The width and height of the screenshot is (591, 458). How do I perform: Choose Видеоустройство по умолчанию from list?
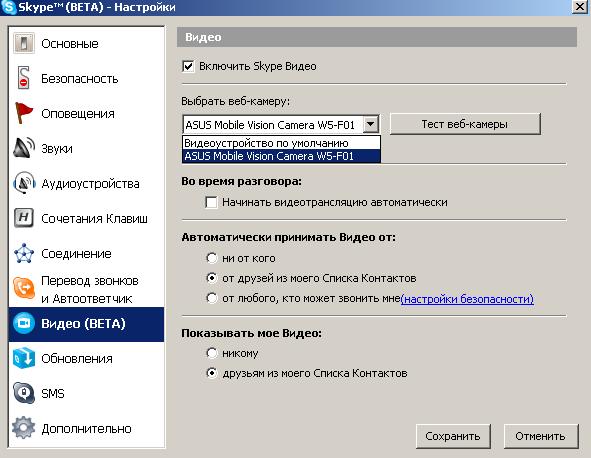tap(281, 143)
